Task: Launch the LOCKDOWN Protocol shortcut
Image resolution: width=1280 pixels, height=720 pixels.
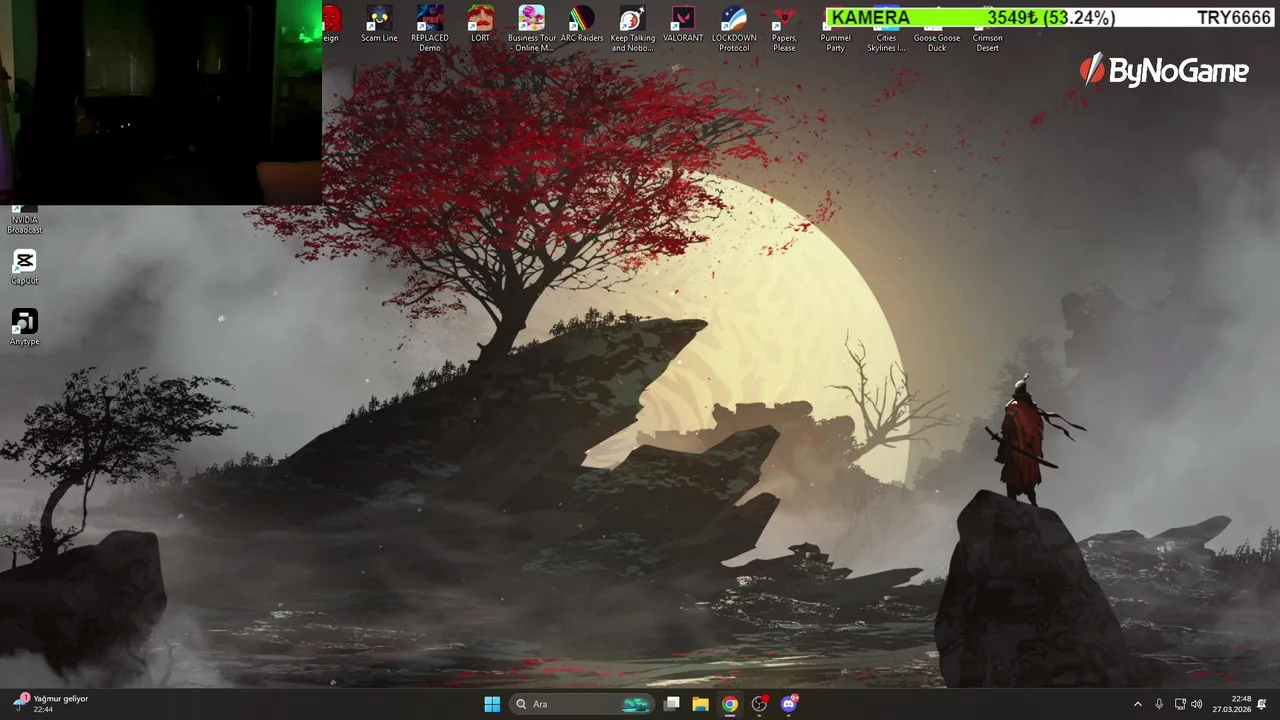Action: [x=734, y=29]
